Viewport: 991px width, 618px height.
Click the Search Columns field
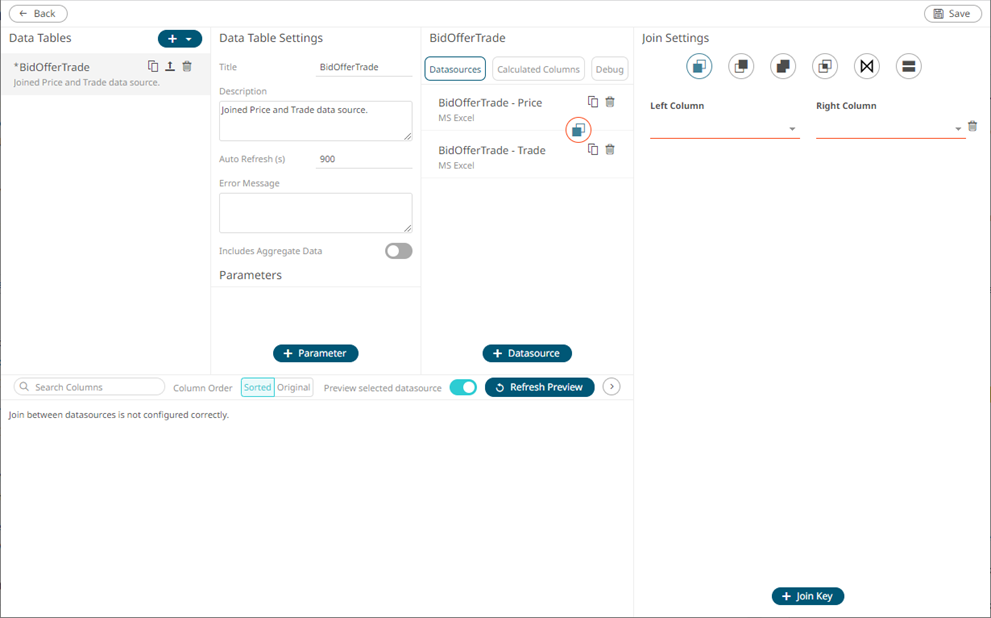90,387
